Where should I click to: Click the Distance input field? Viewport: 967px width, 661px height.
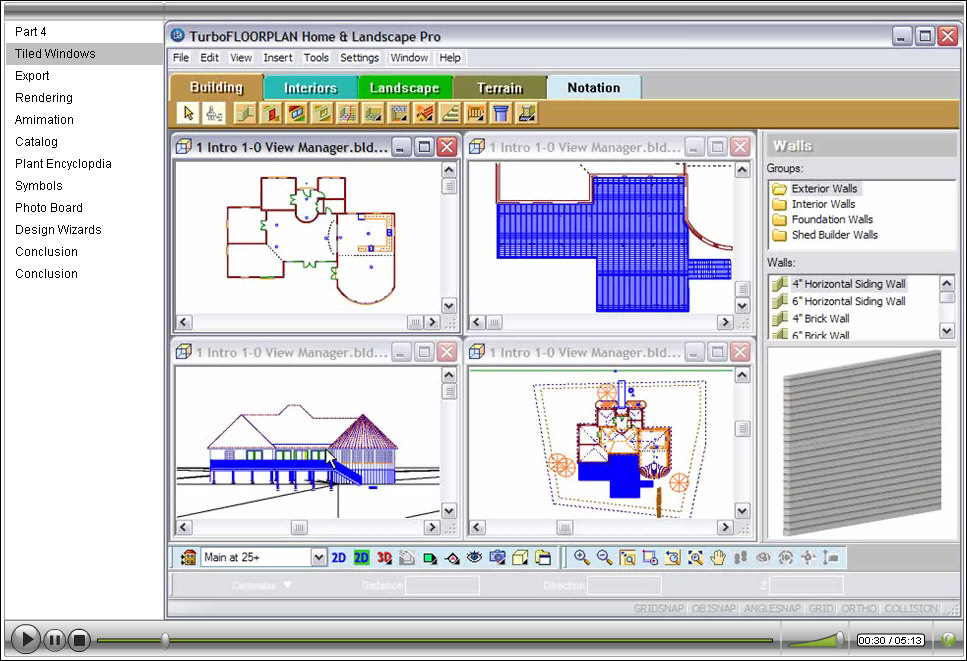442,585
